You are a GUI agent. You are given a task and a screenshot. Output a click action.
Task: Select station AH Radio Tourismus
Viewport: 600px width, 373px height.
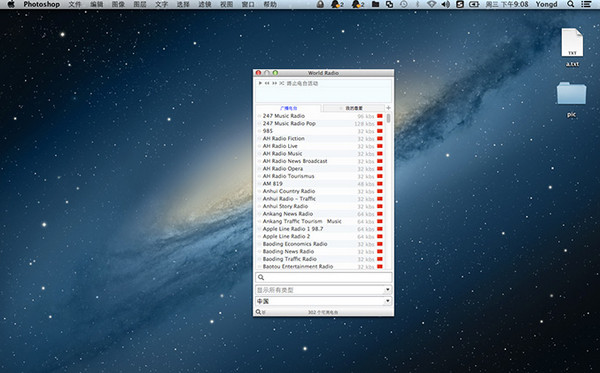(x=289, y=176)
